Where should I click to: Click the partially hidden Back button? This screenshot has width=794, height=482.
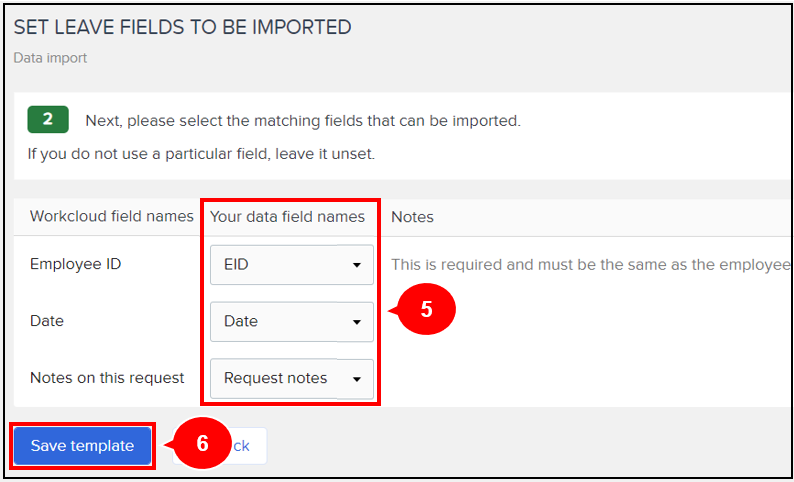(241, 446)
